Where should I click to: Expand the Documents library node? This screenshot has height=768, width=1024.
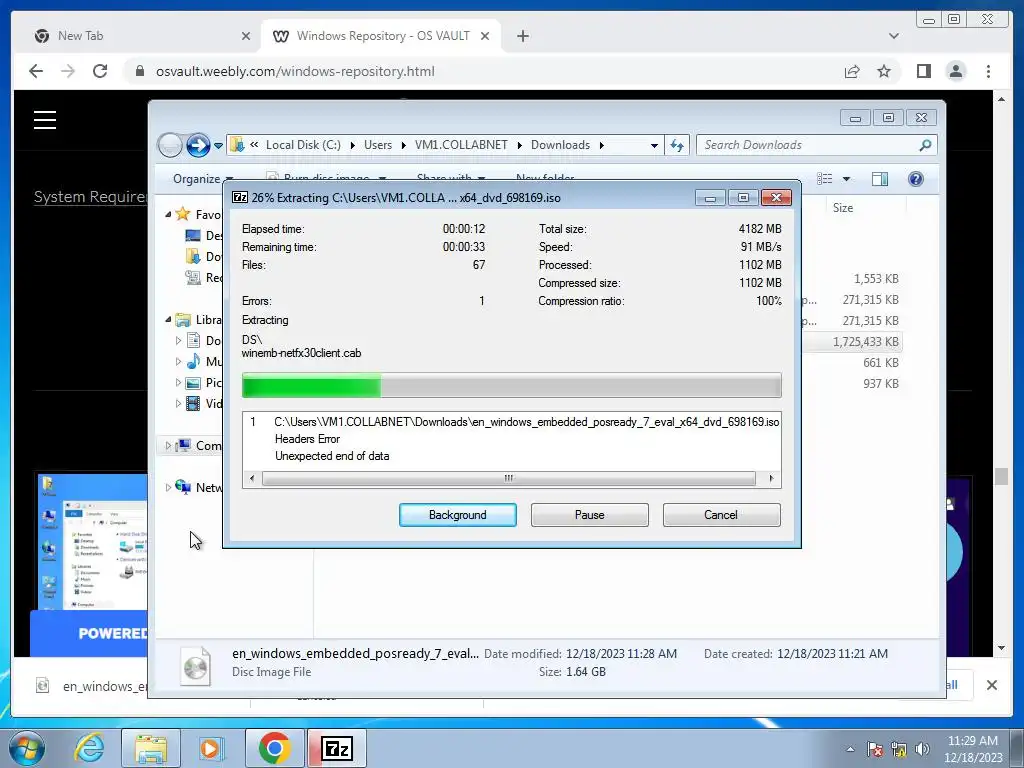click(x=178, y=340)
